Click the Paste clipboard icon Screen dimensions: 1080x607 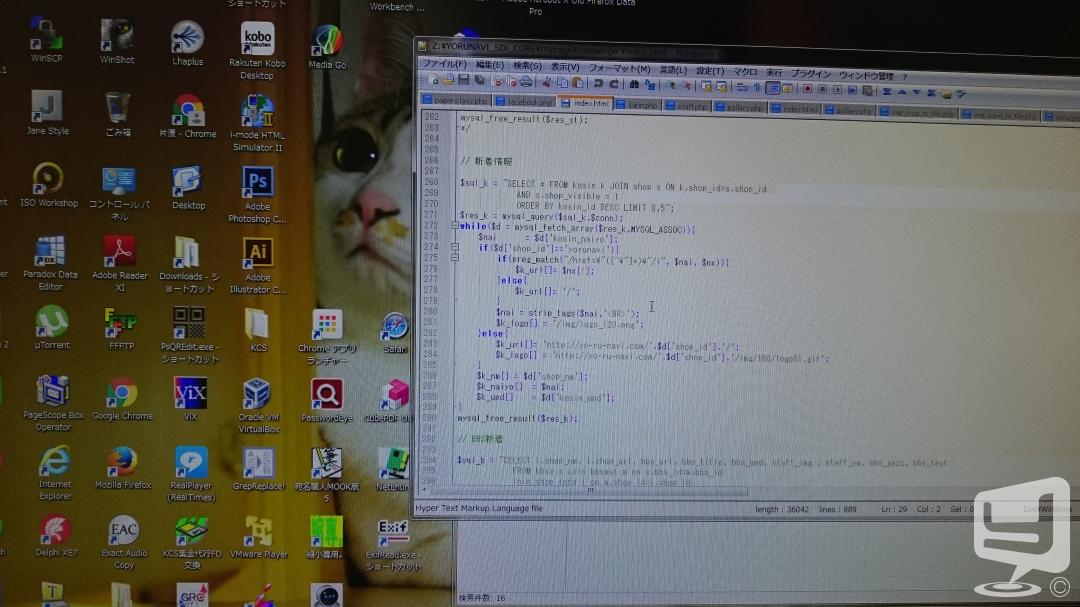coord(577,83)
